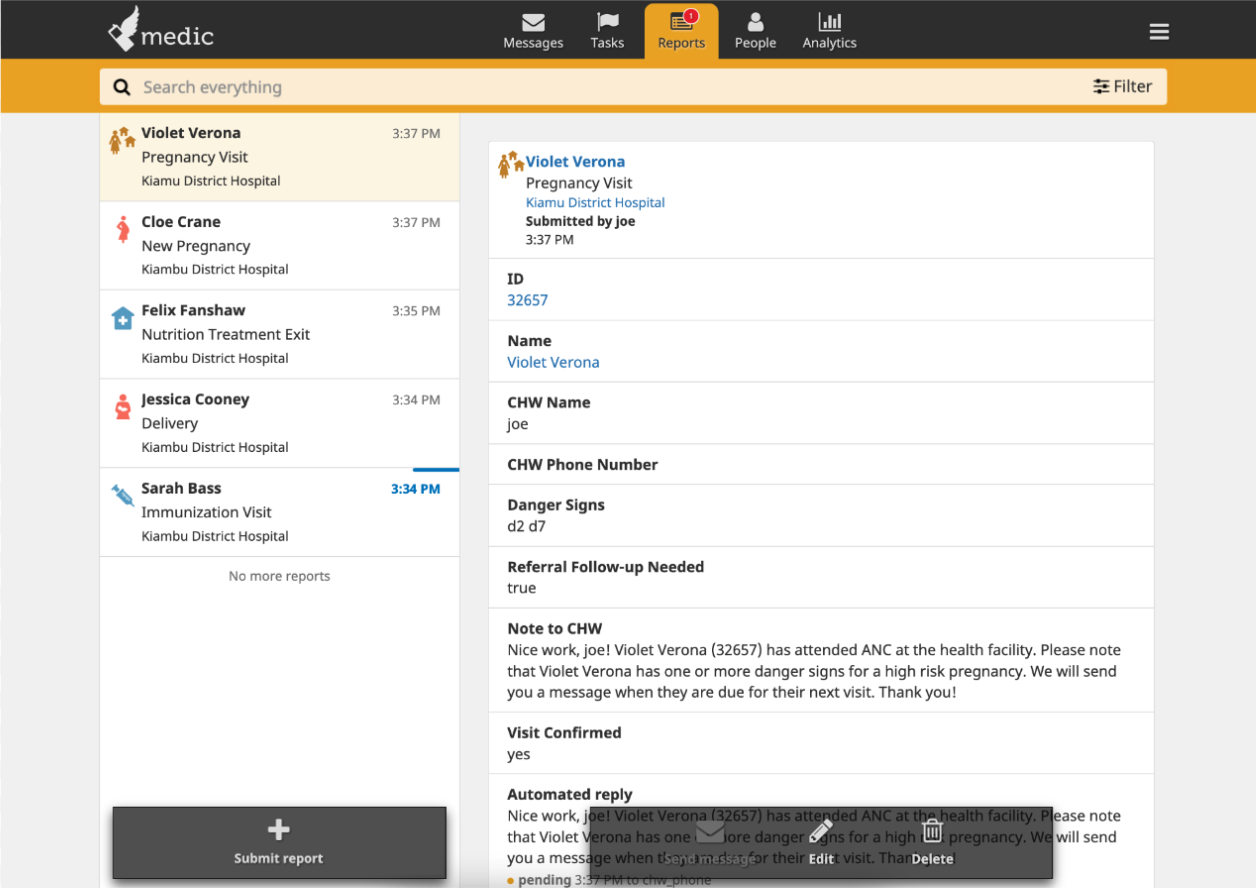Click the 'Visit Confirmed' label
This screenshot has height=888, width=1256.
(x=564, y=733)
